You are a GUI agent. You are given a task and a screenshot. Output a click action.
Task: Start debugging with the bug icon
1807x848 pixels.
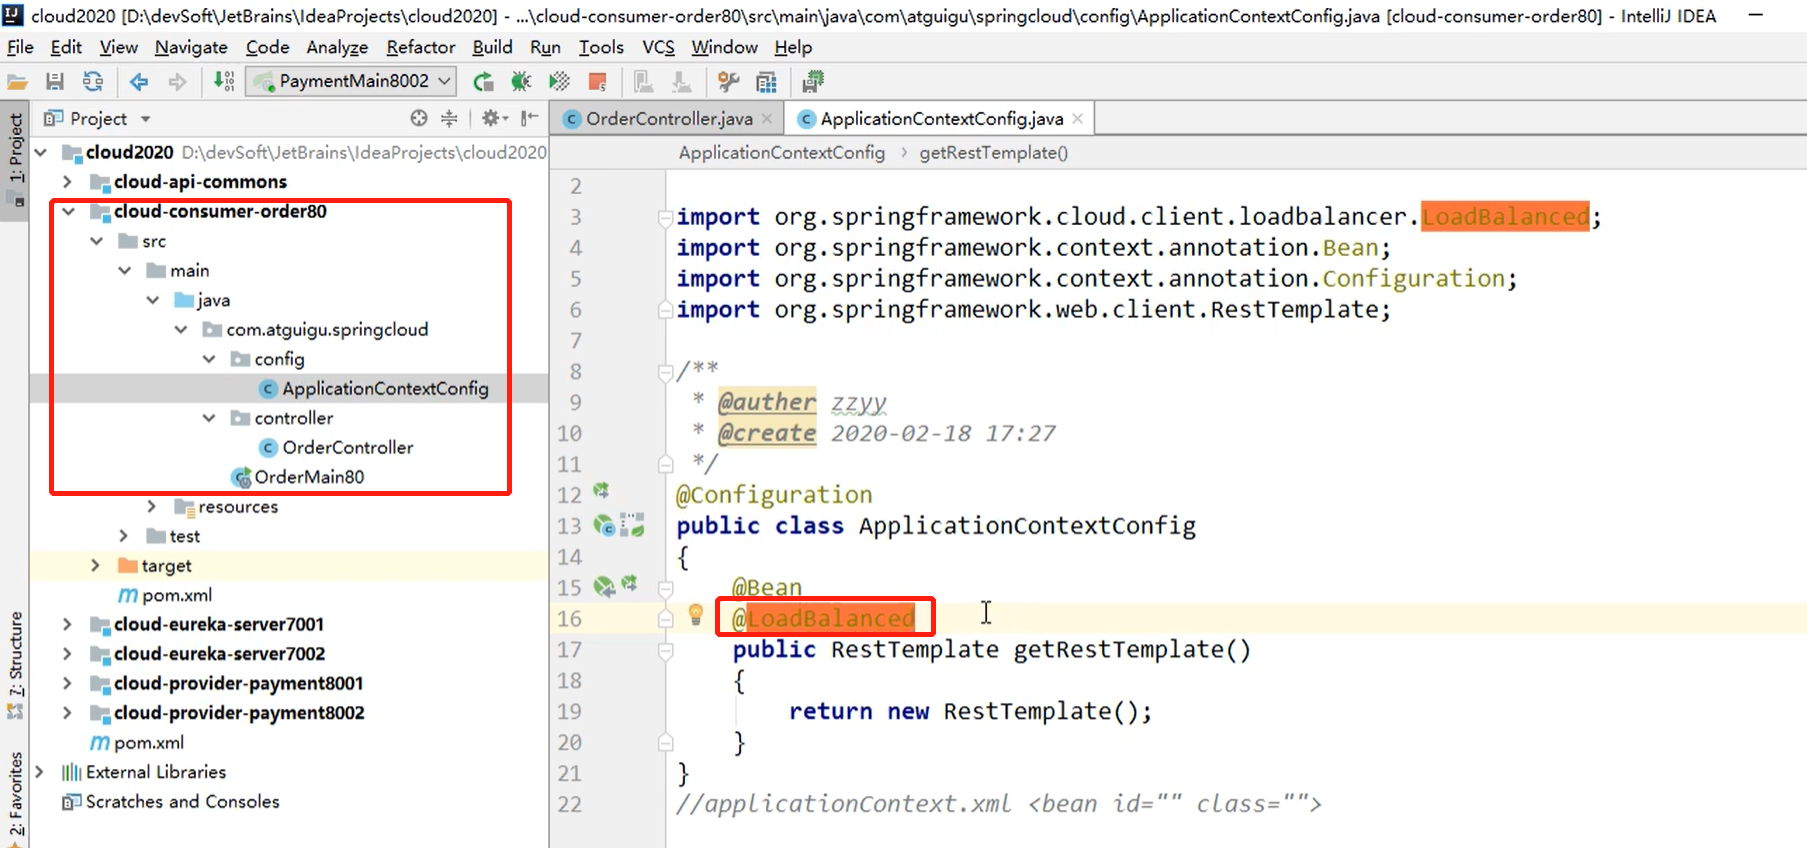click(x=521, y=82)
